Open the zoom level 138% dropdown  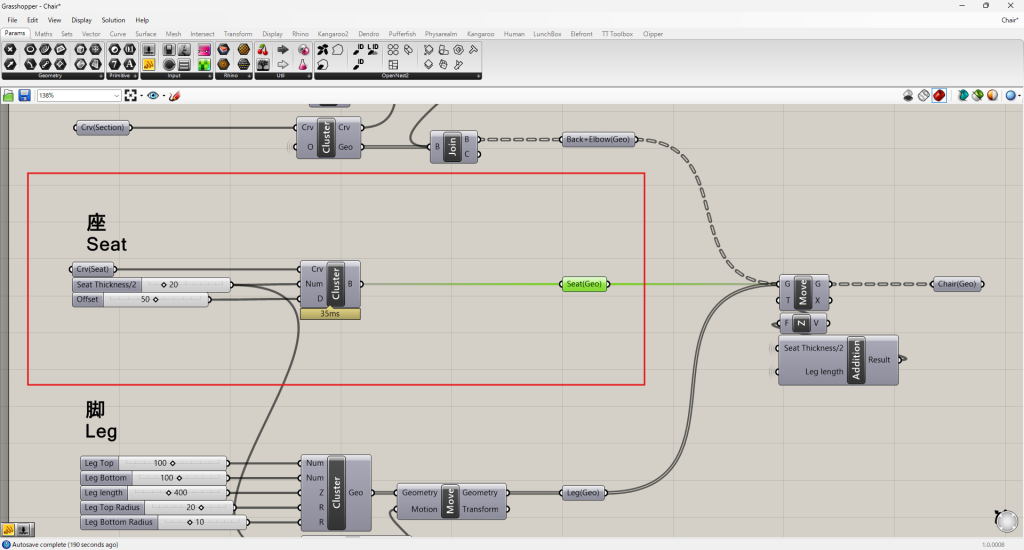pyautogui.click(x=117, y=96)
